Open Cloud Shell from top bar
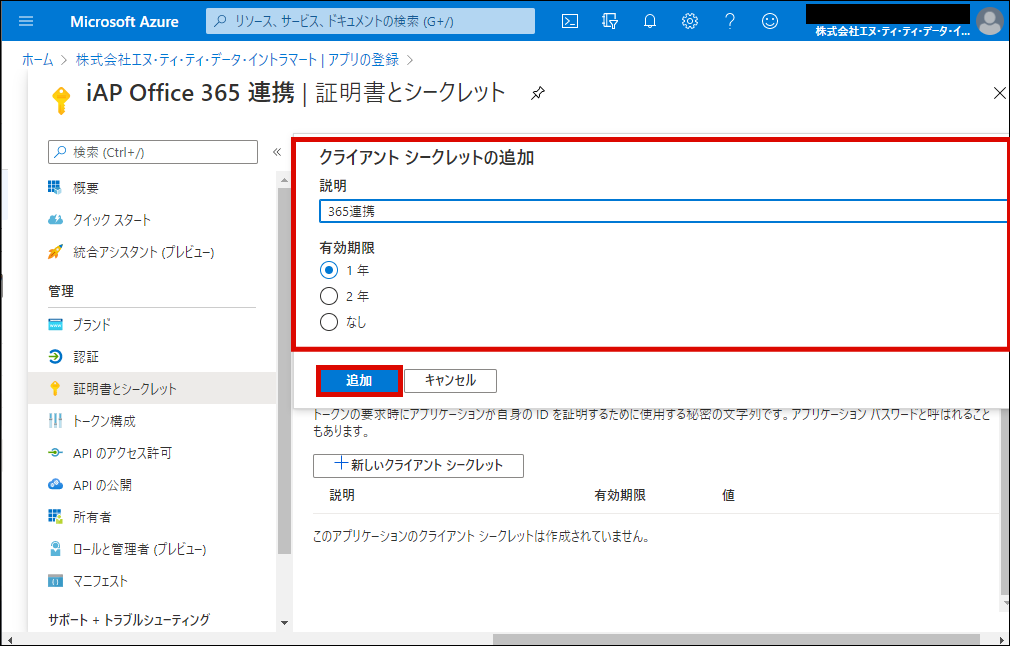Screen dimensions: 1010x646 tap(569, 21)
